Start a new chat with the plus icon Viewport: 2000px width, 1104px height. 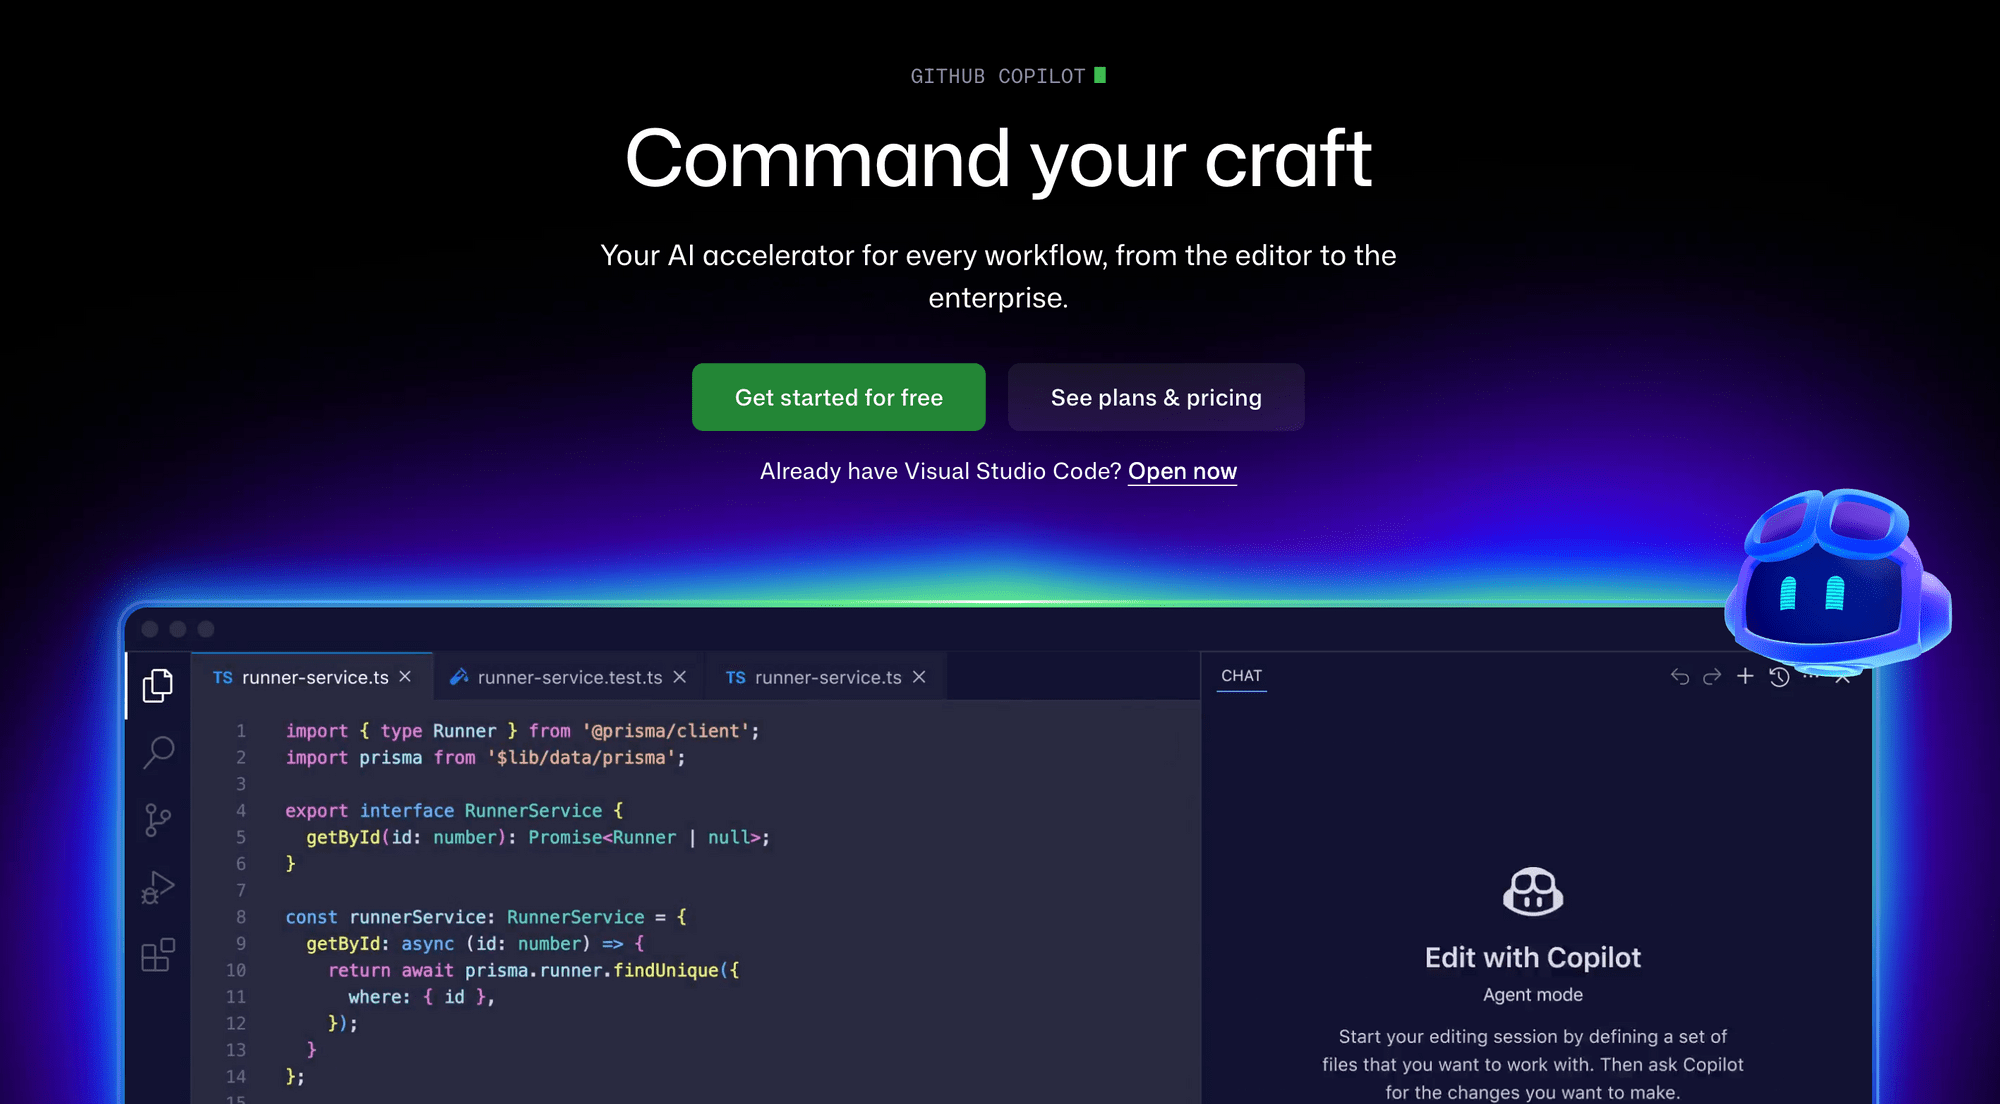pos(1745,676)
